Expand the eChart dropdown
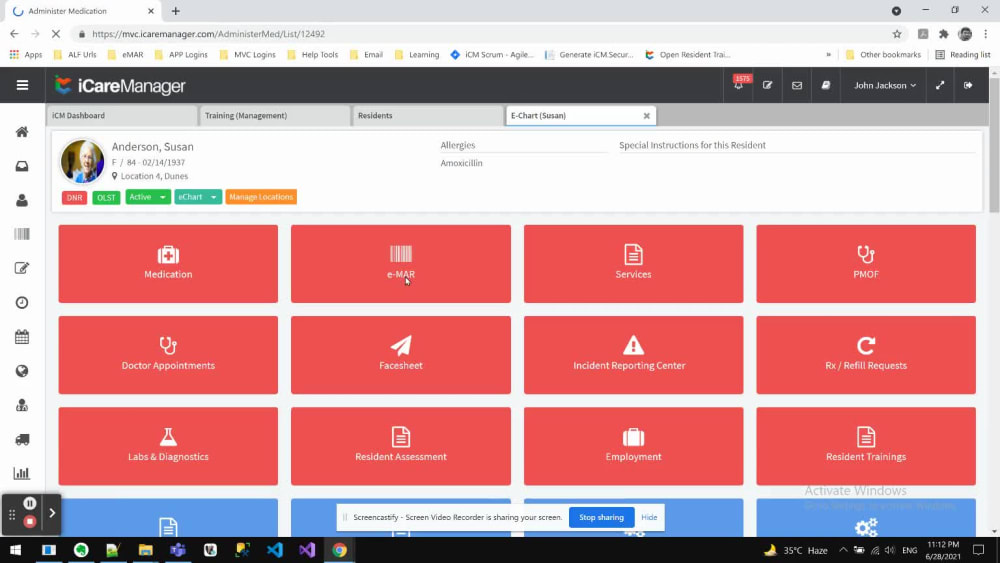1000x563 pixels. [x=198, y=197]
